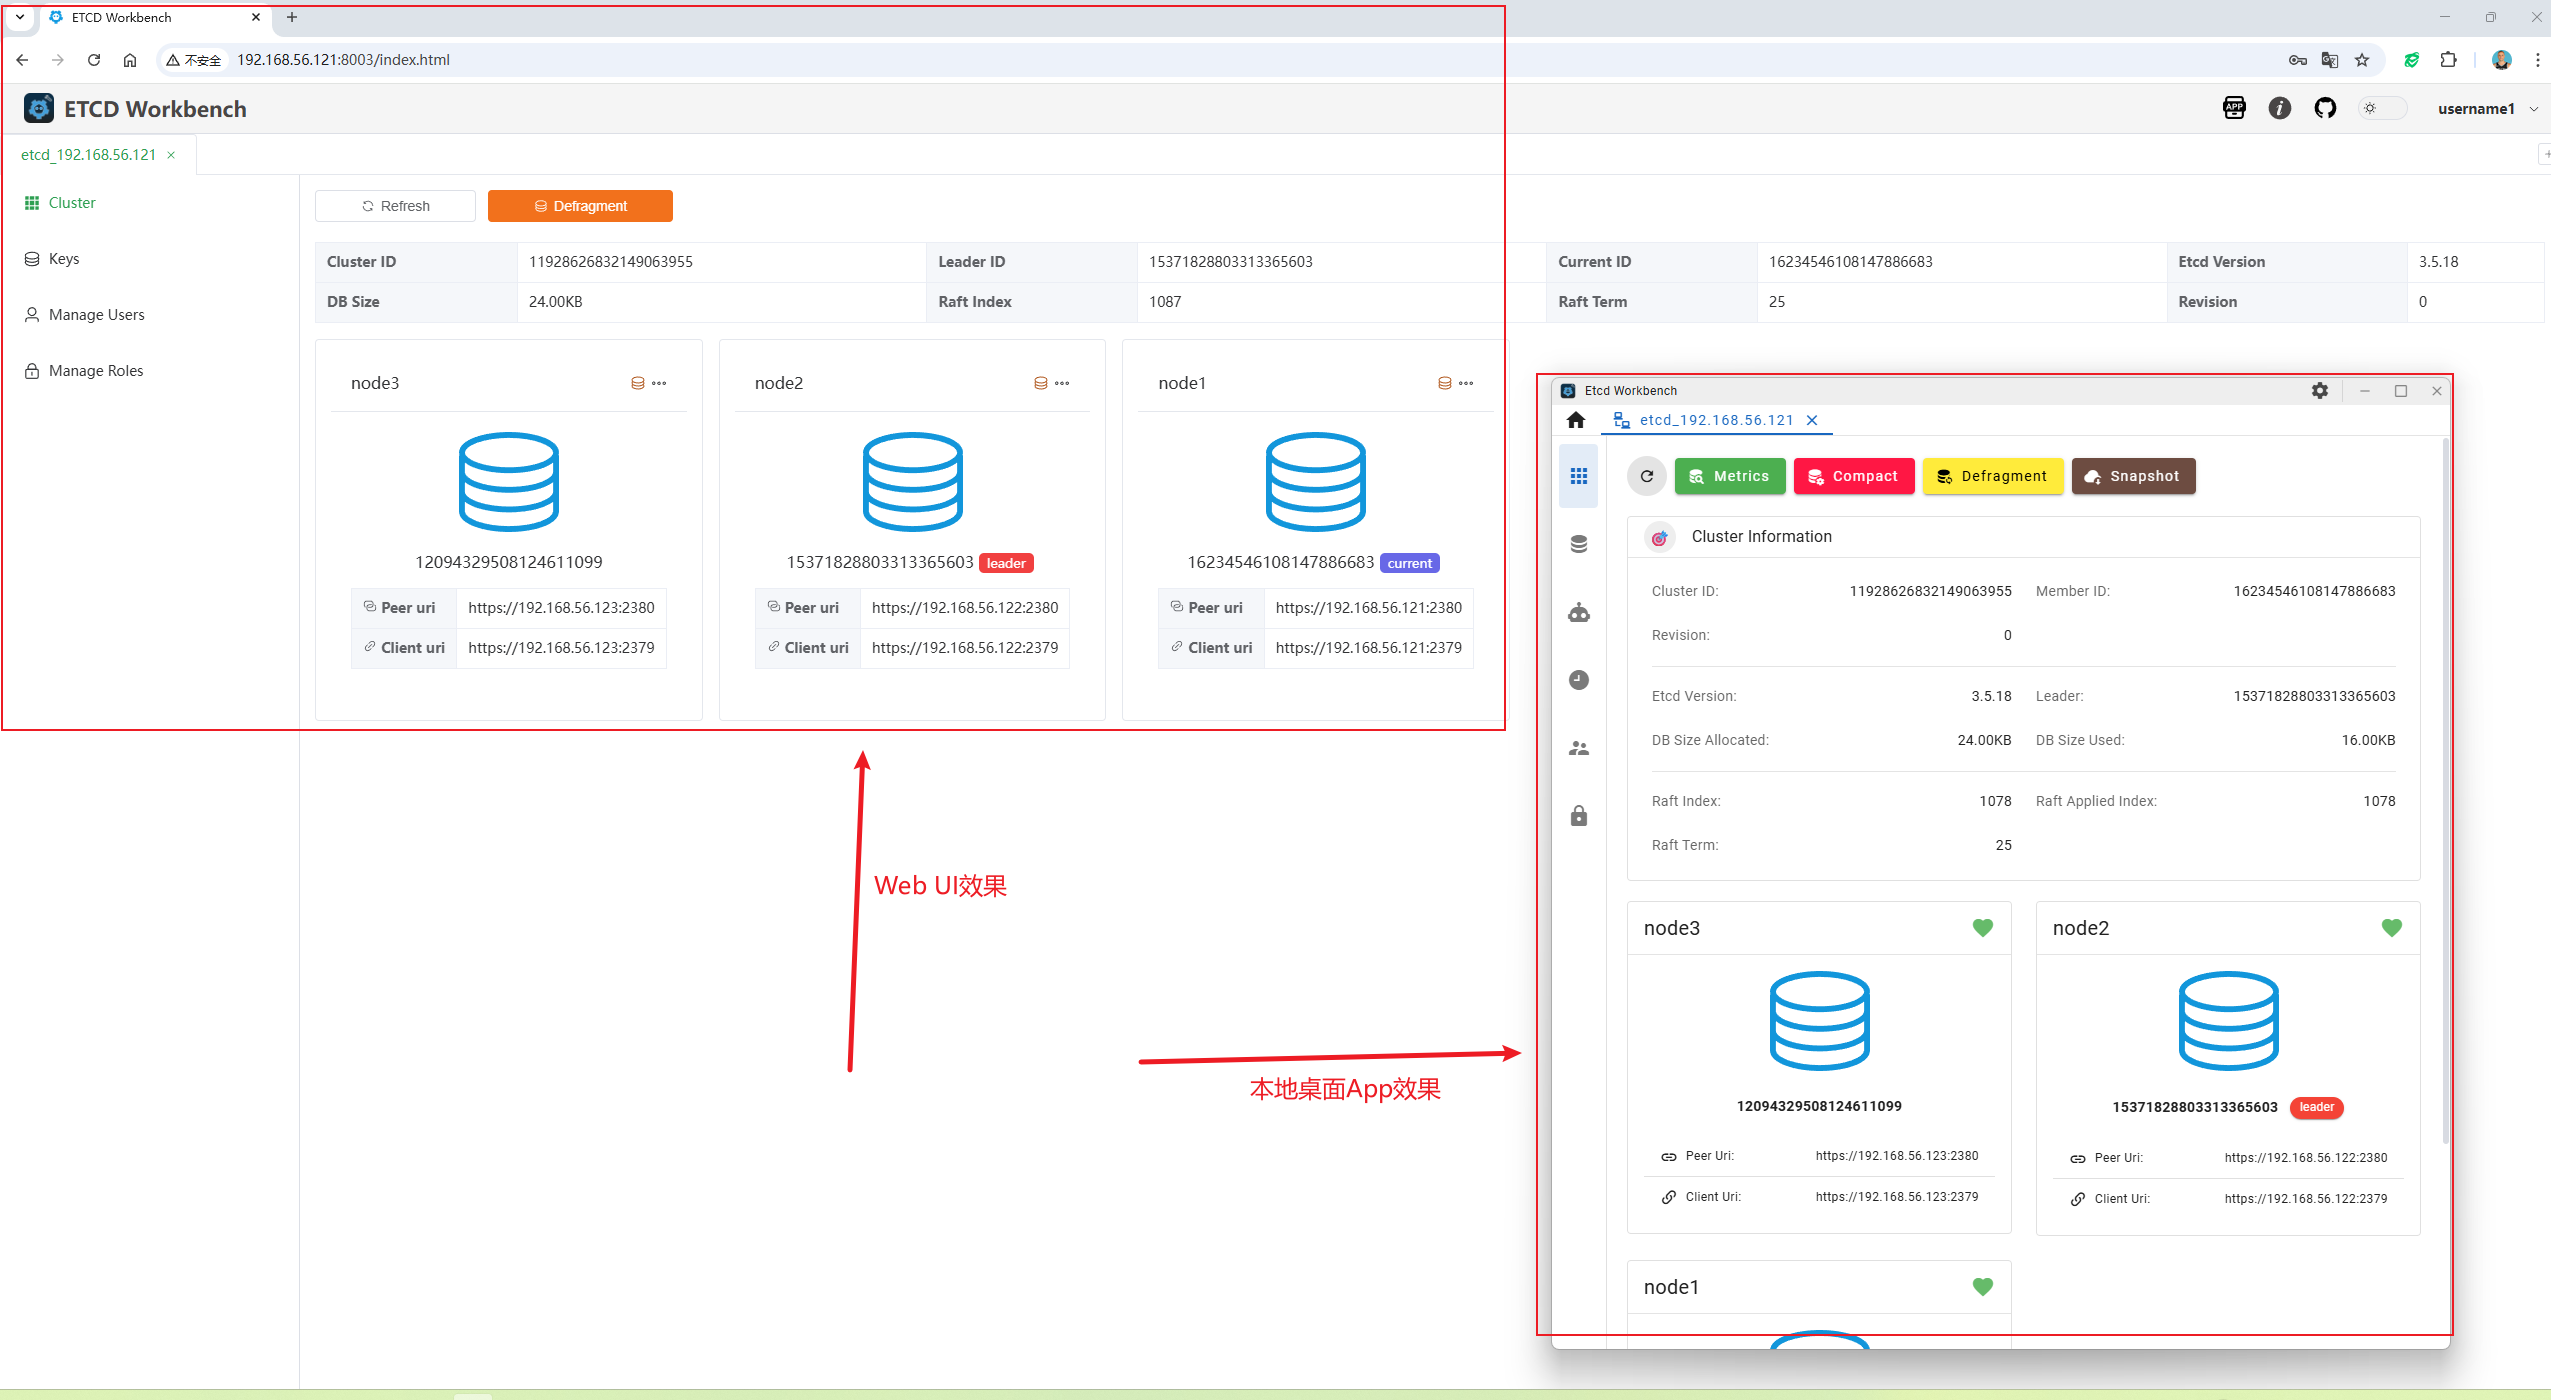The image size is (2551, 1400).
Task: Click node1 defragment database icon in web UI
Action: [1445, 383]
